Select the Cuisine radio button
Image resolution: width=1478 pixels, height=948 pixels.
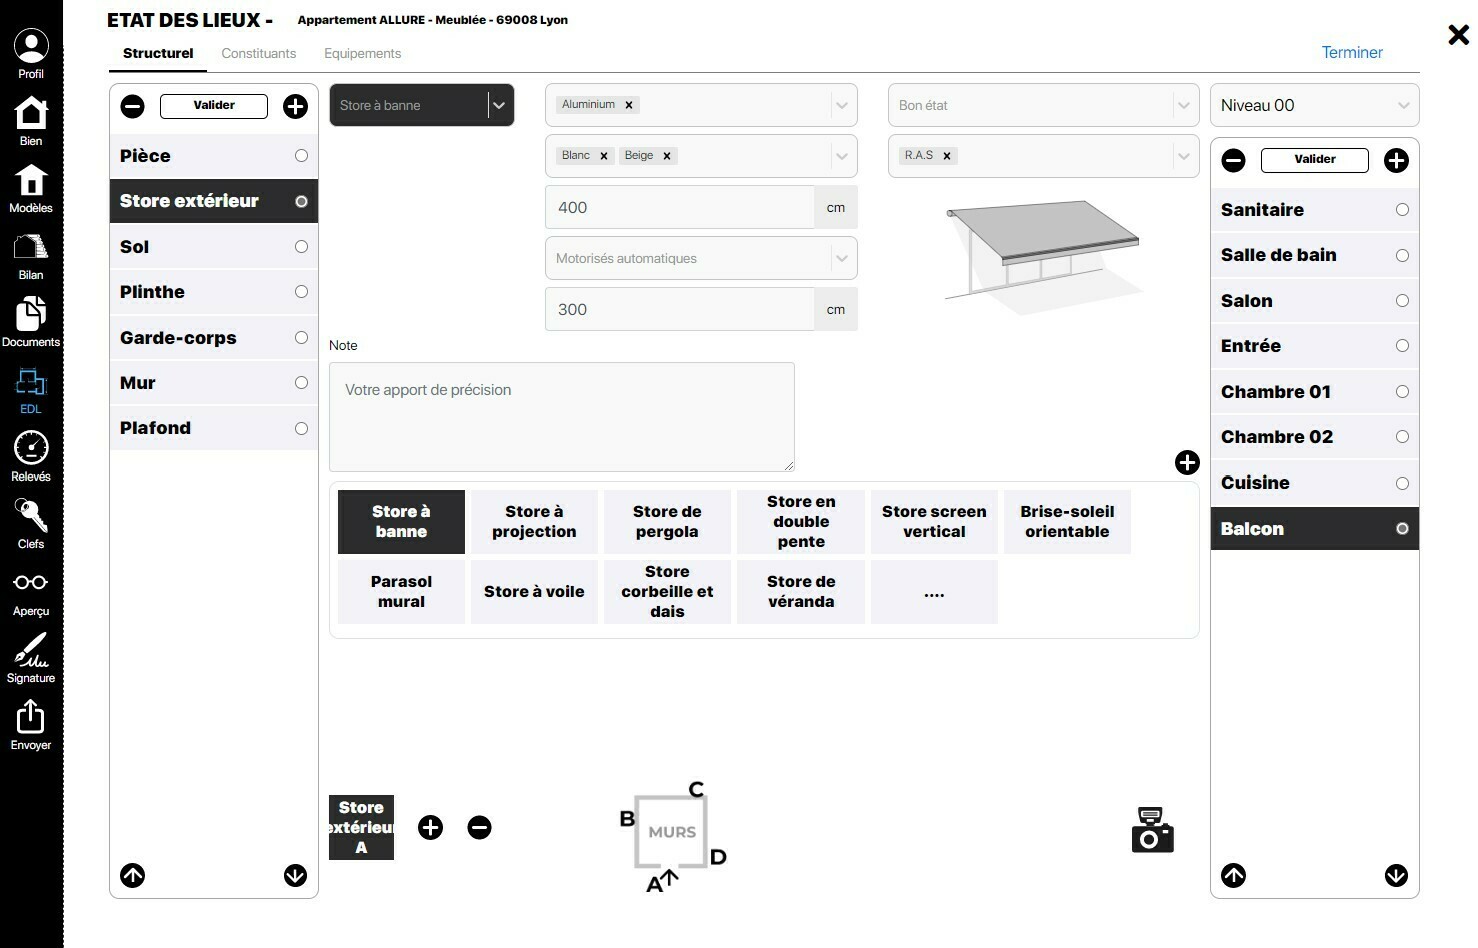point(1402,483)
